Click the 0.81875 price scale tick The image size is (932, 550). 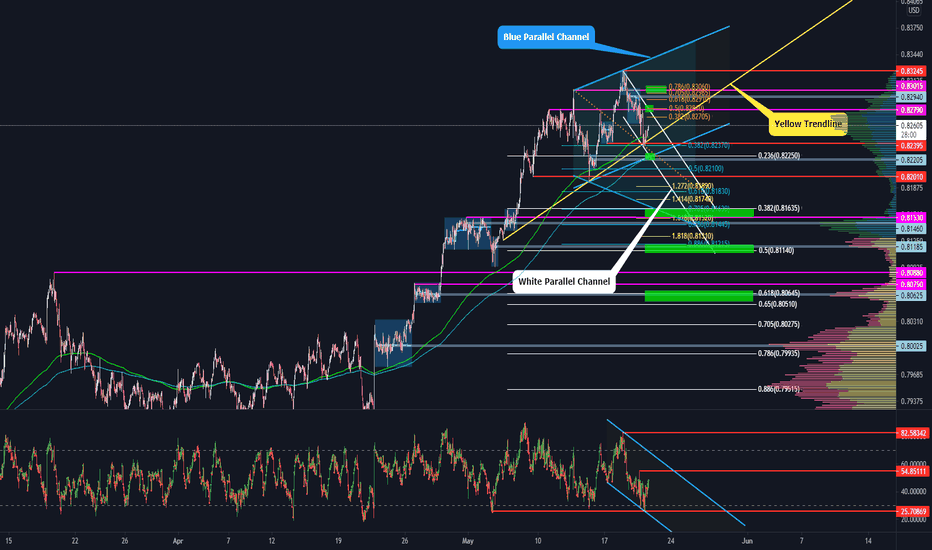(x=912, y=188)
